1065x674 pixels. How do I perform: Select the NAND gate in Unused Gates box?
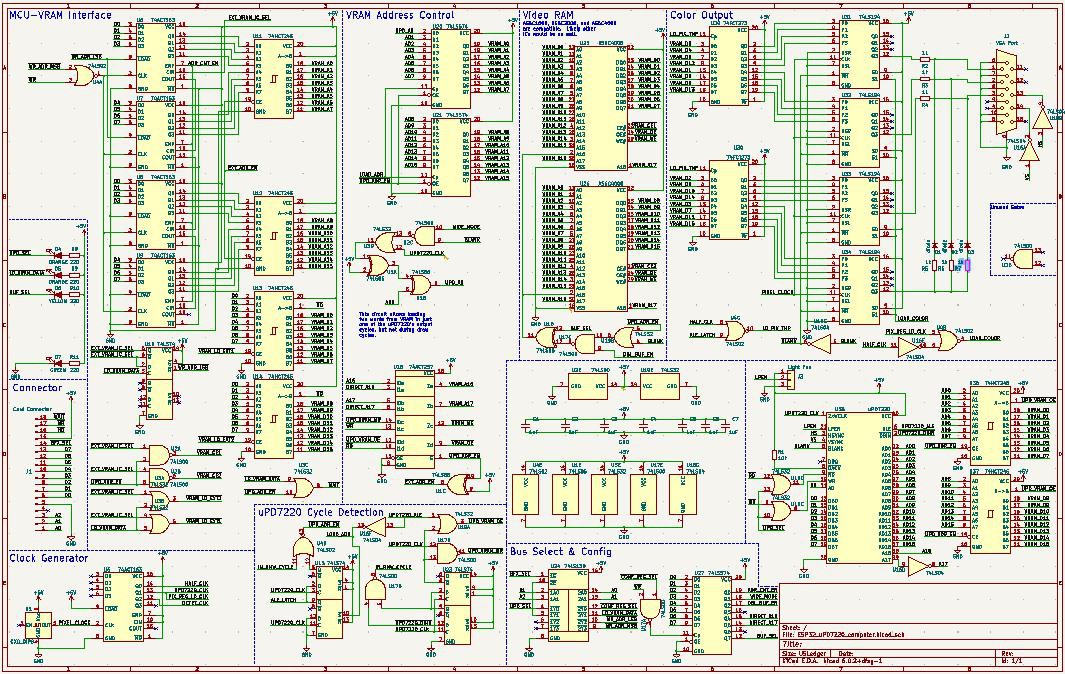[x=1023, y=258]
